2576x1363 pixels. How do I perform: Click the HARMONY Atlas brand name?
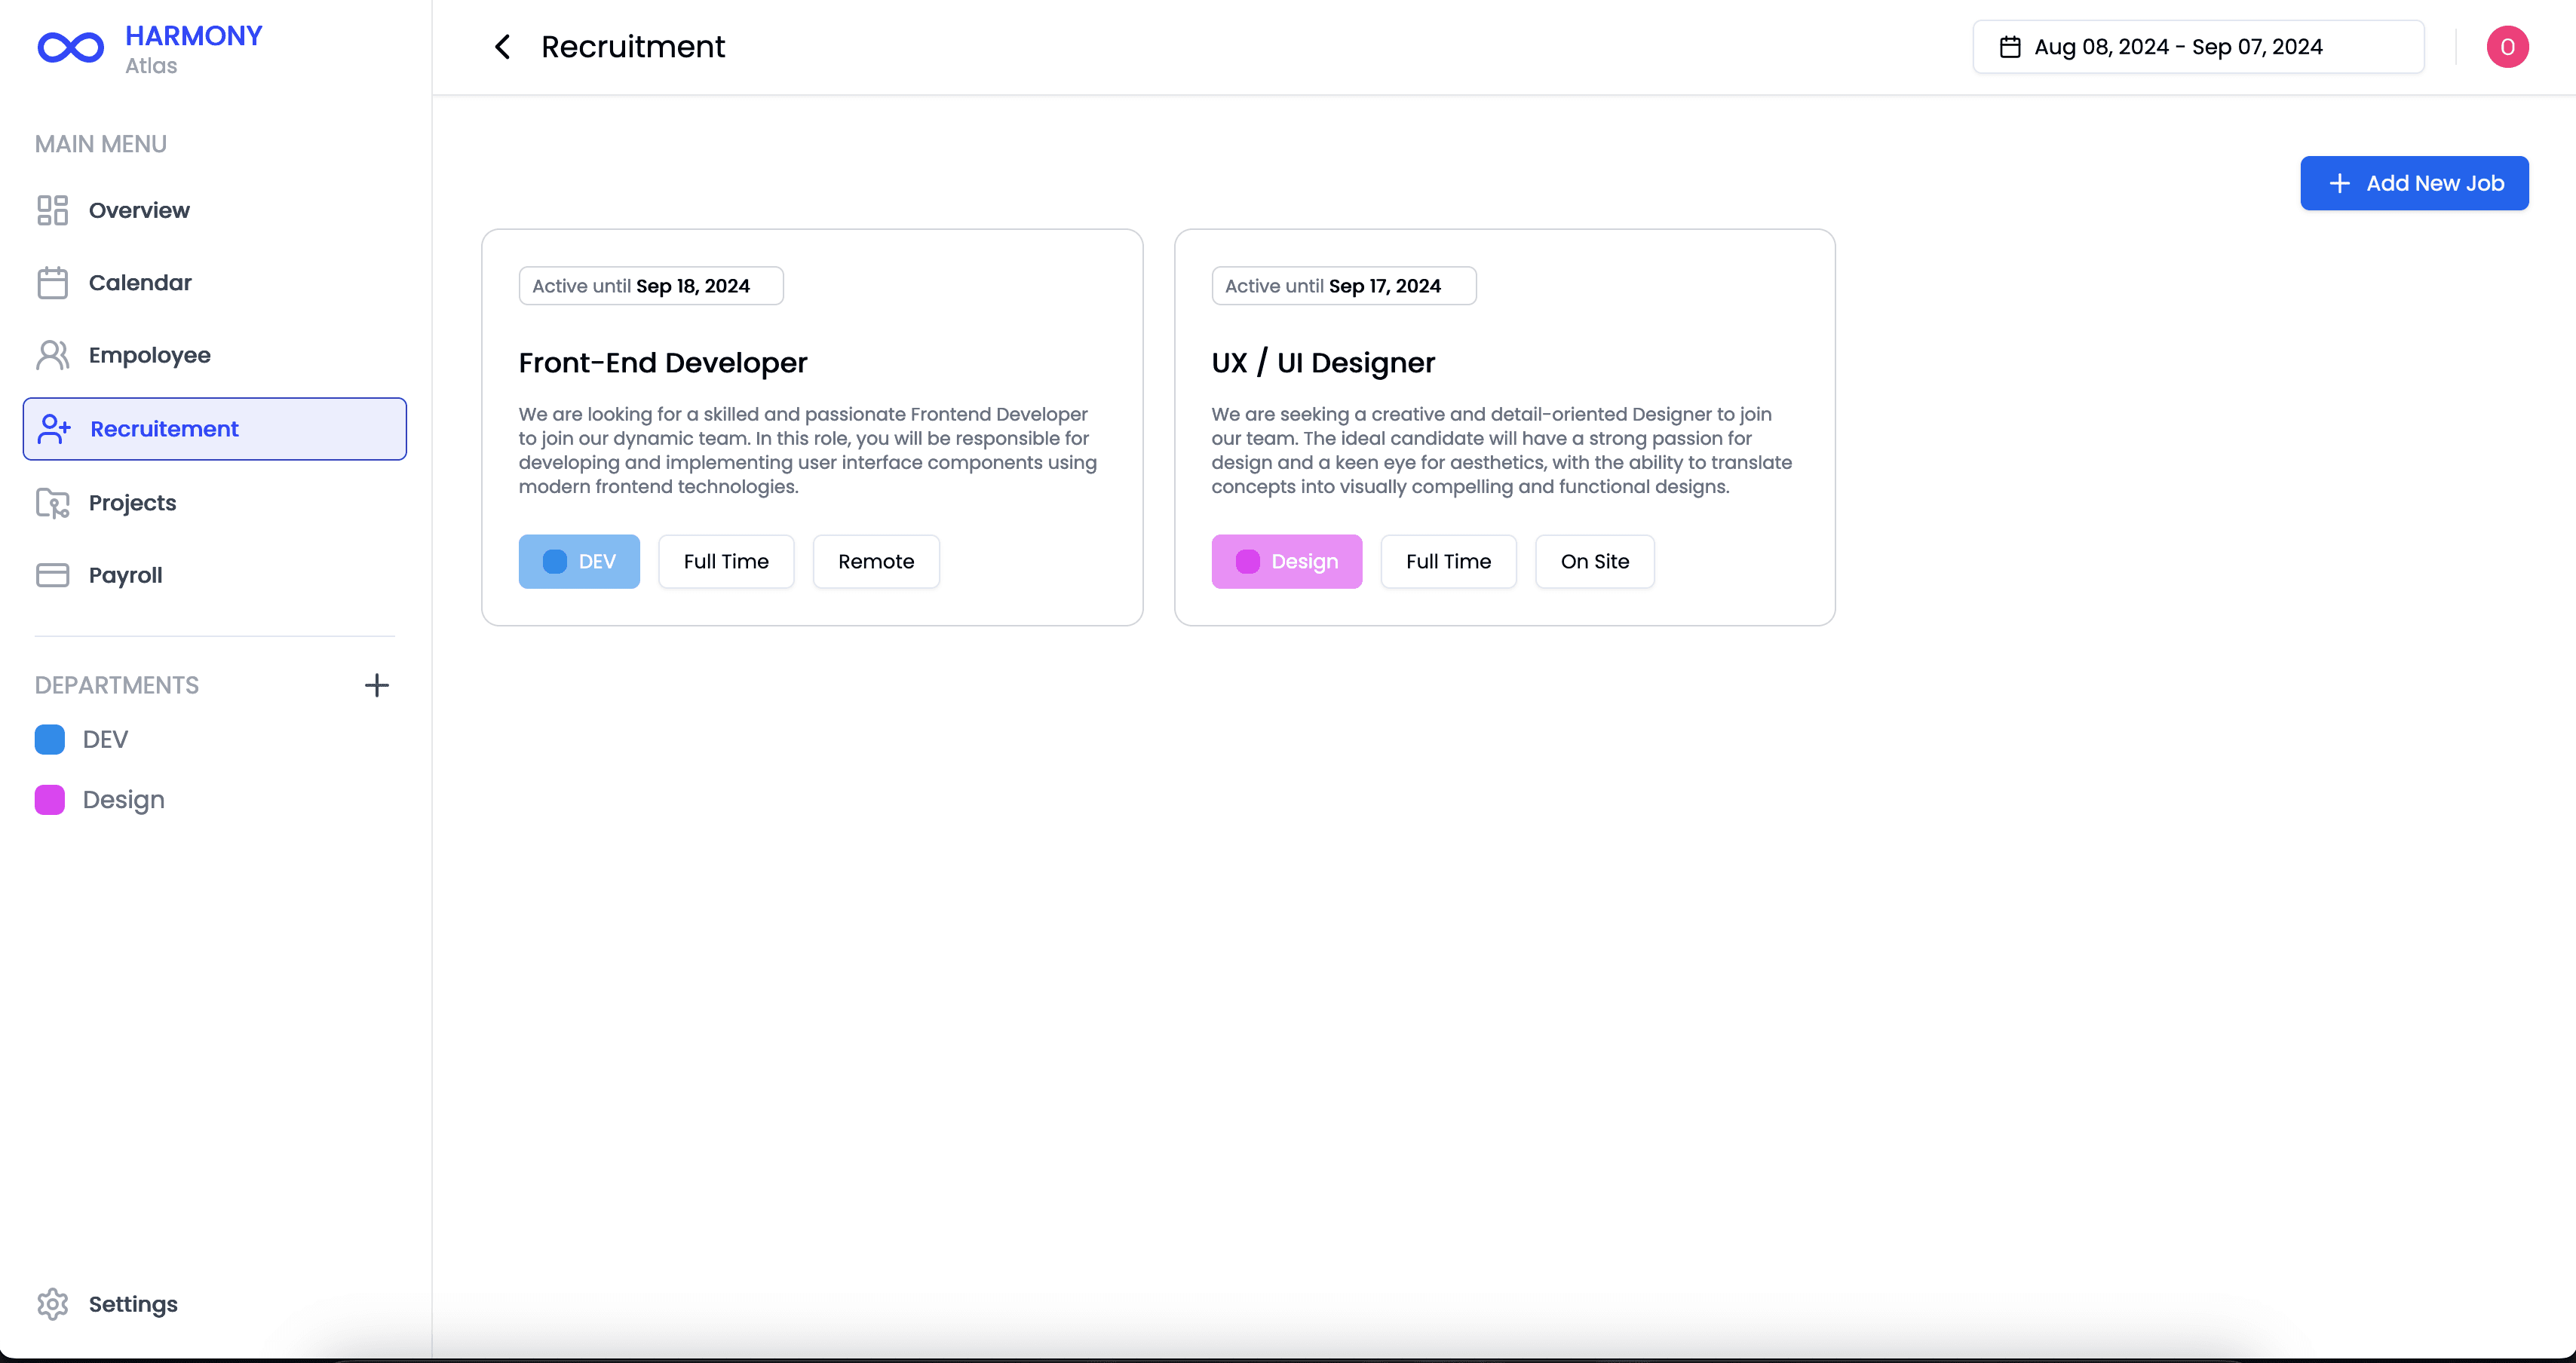click(x=193, y=49)
